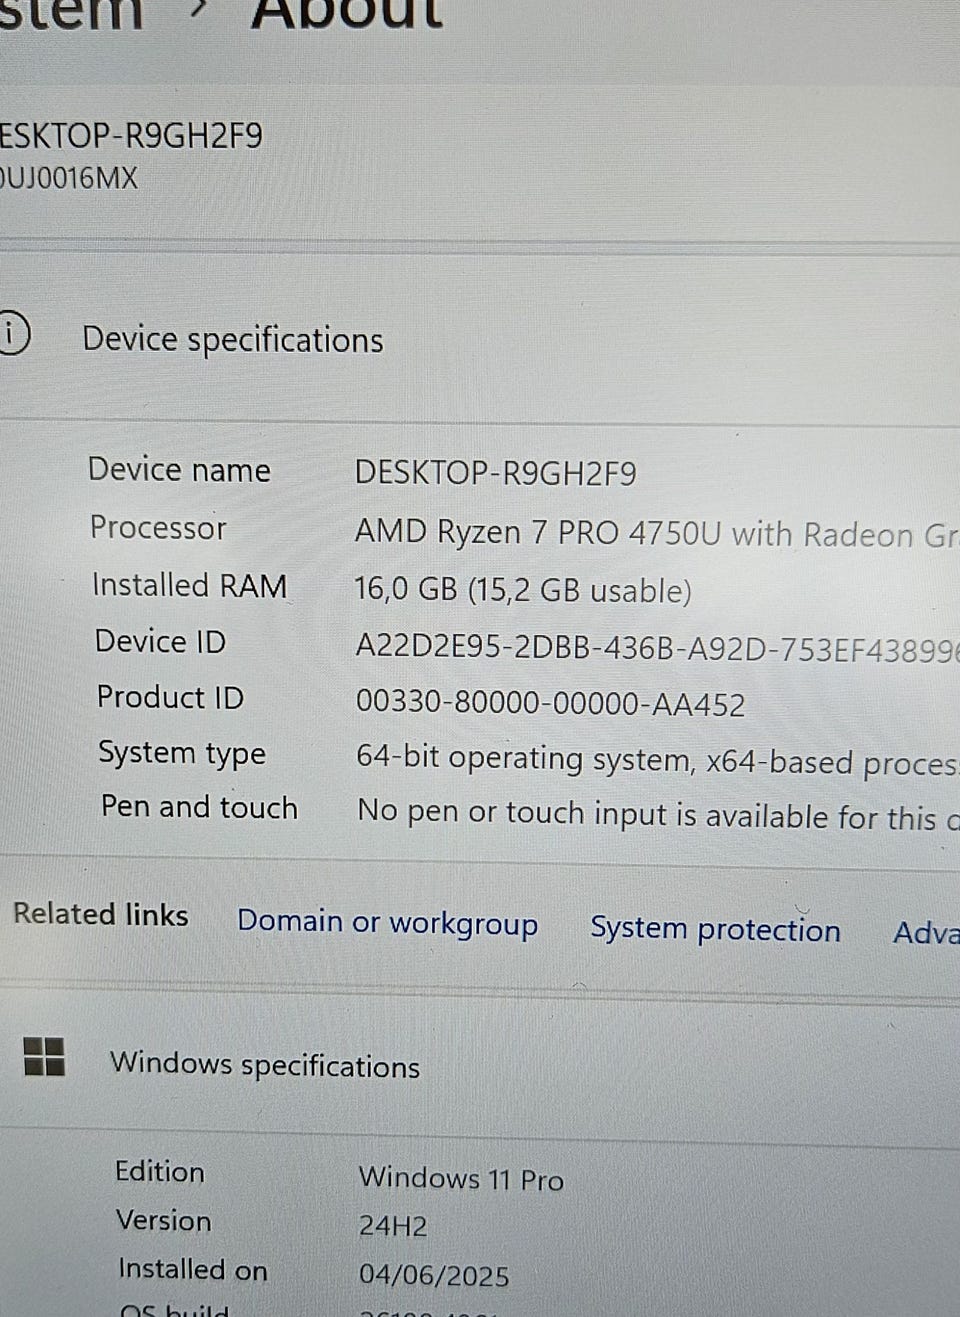
Task: Click the Windows logo icon beside Windows specifications
Action: click(x=44, y=1056)
